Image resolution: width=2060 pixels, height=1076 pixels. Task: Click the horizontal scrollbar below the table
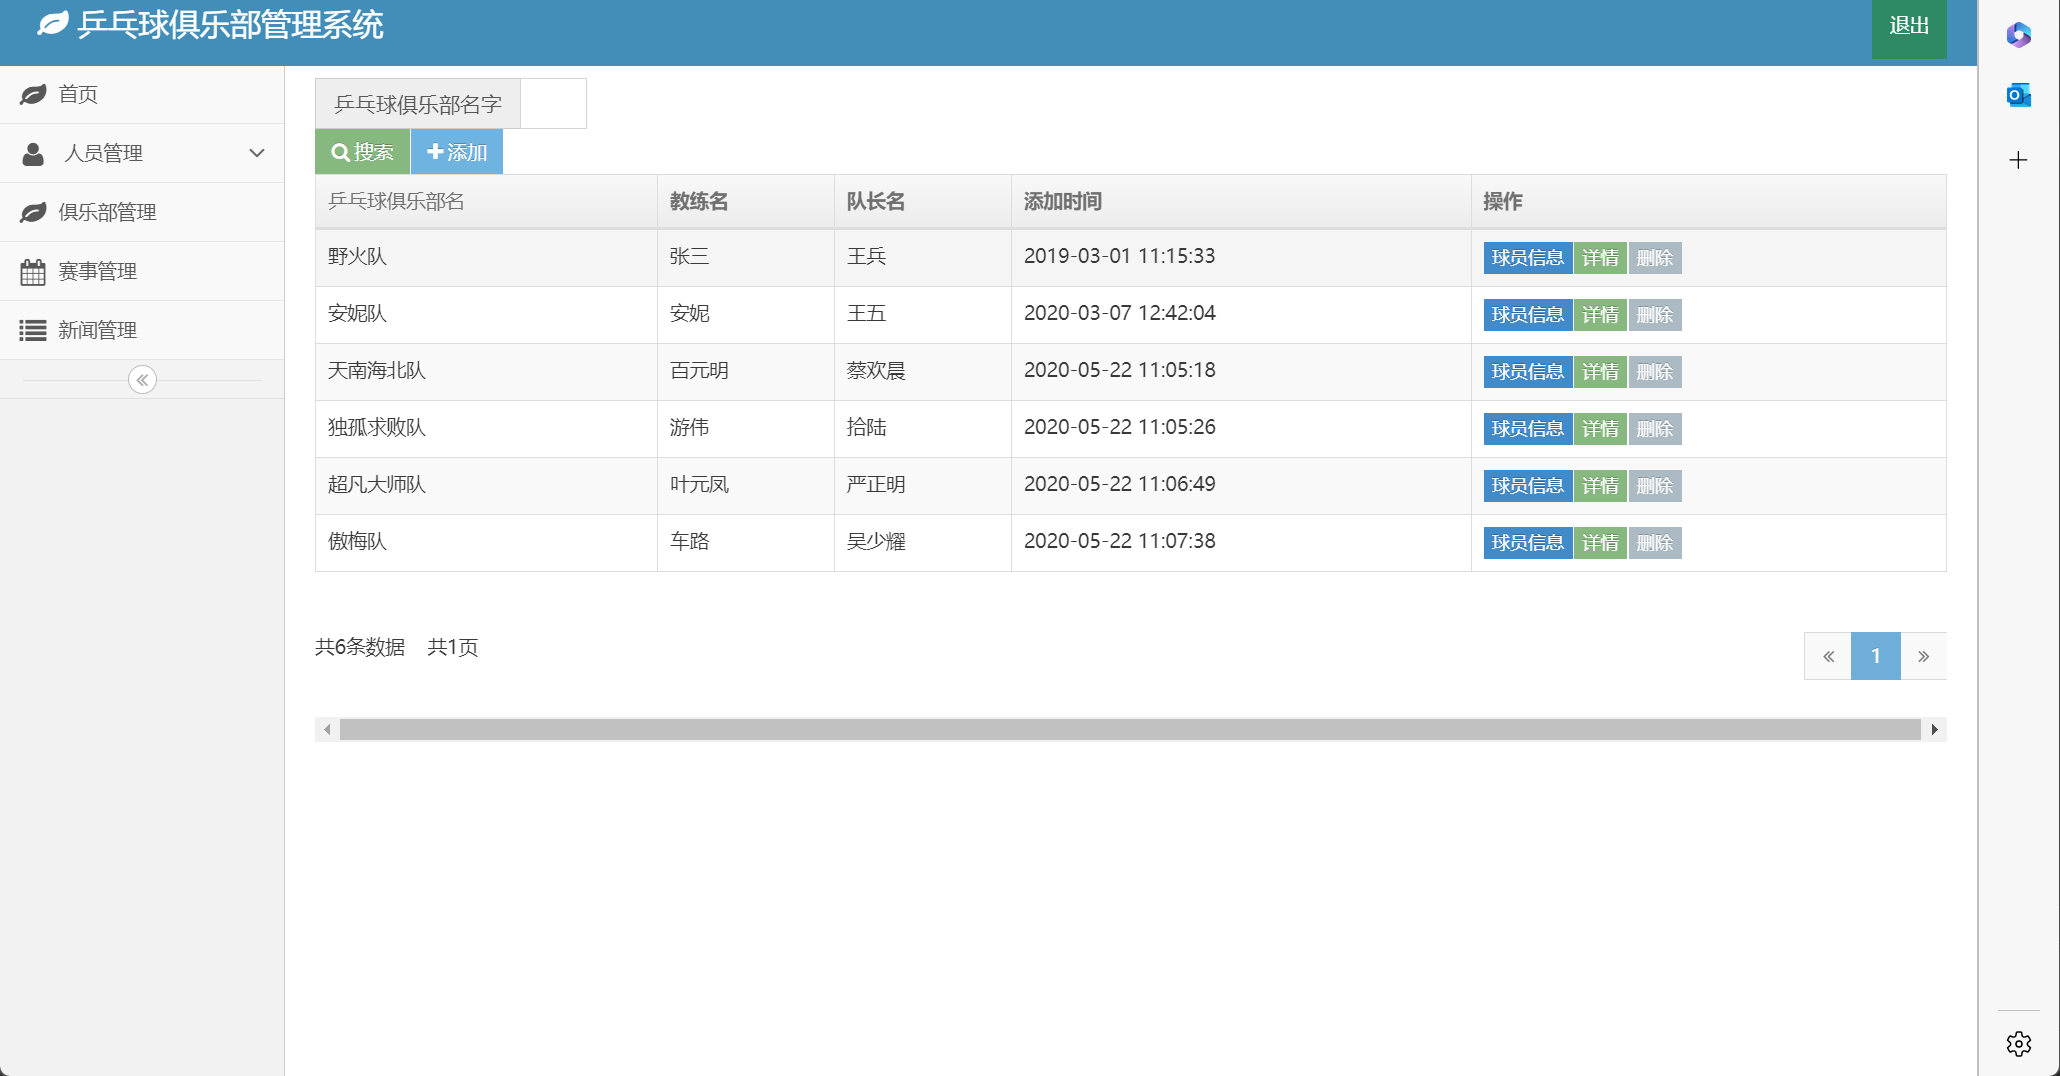coord(1130,729)
